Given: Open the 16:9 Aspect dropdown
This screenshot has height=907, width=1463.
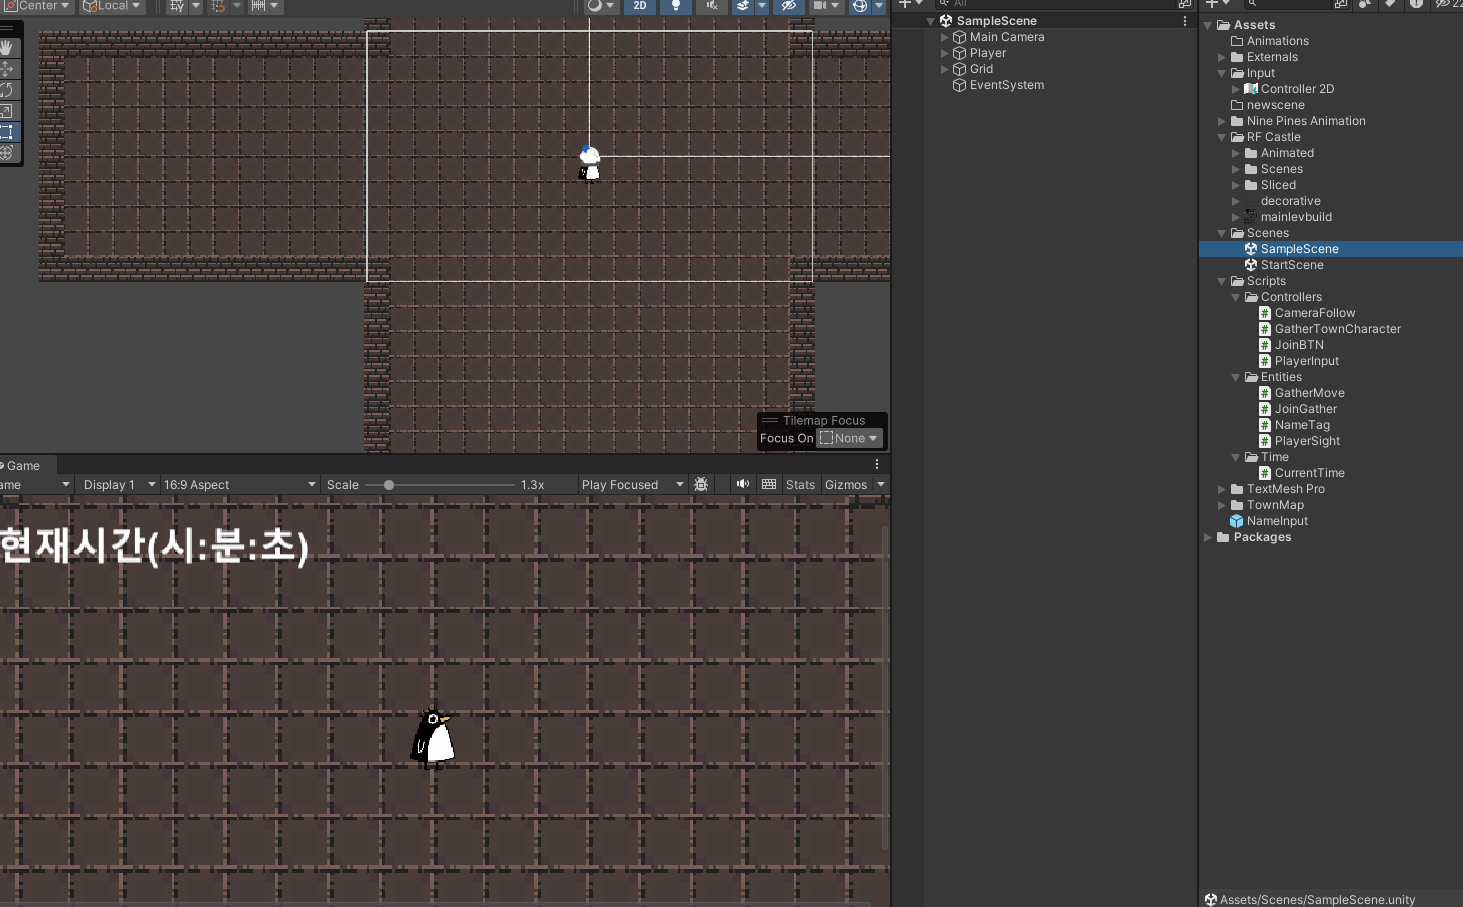Looking at the screenshot, I should pos(239,485).
